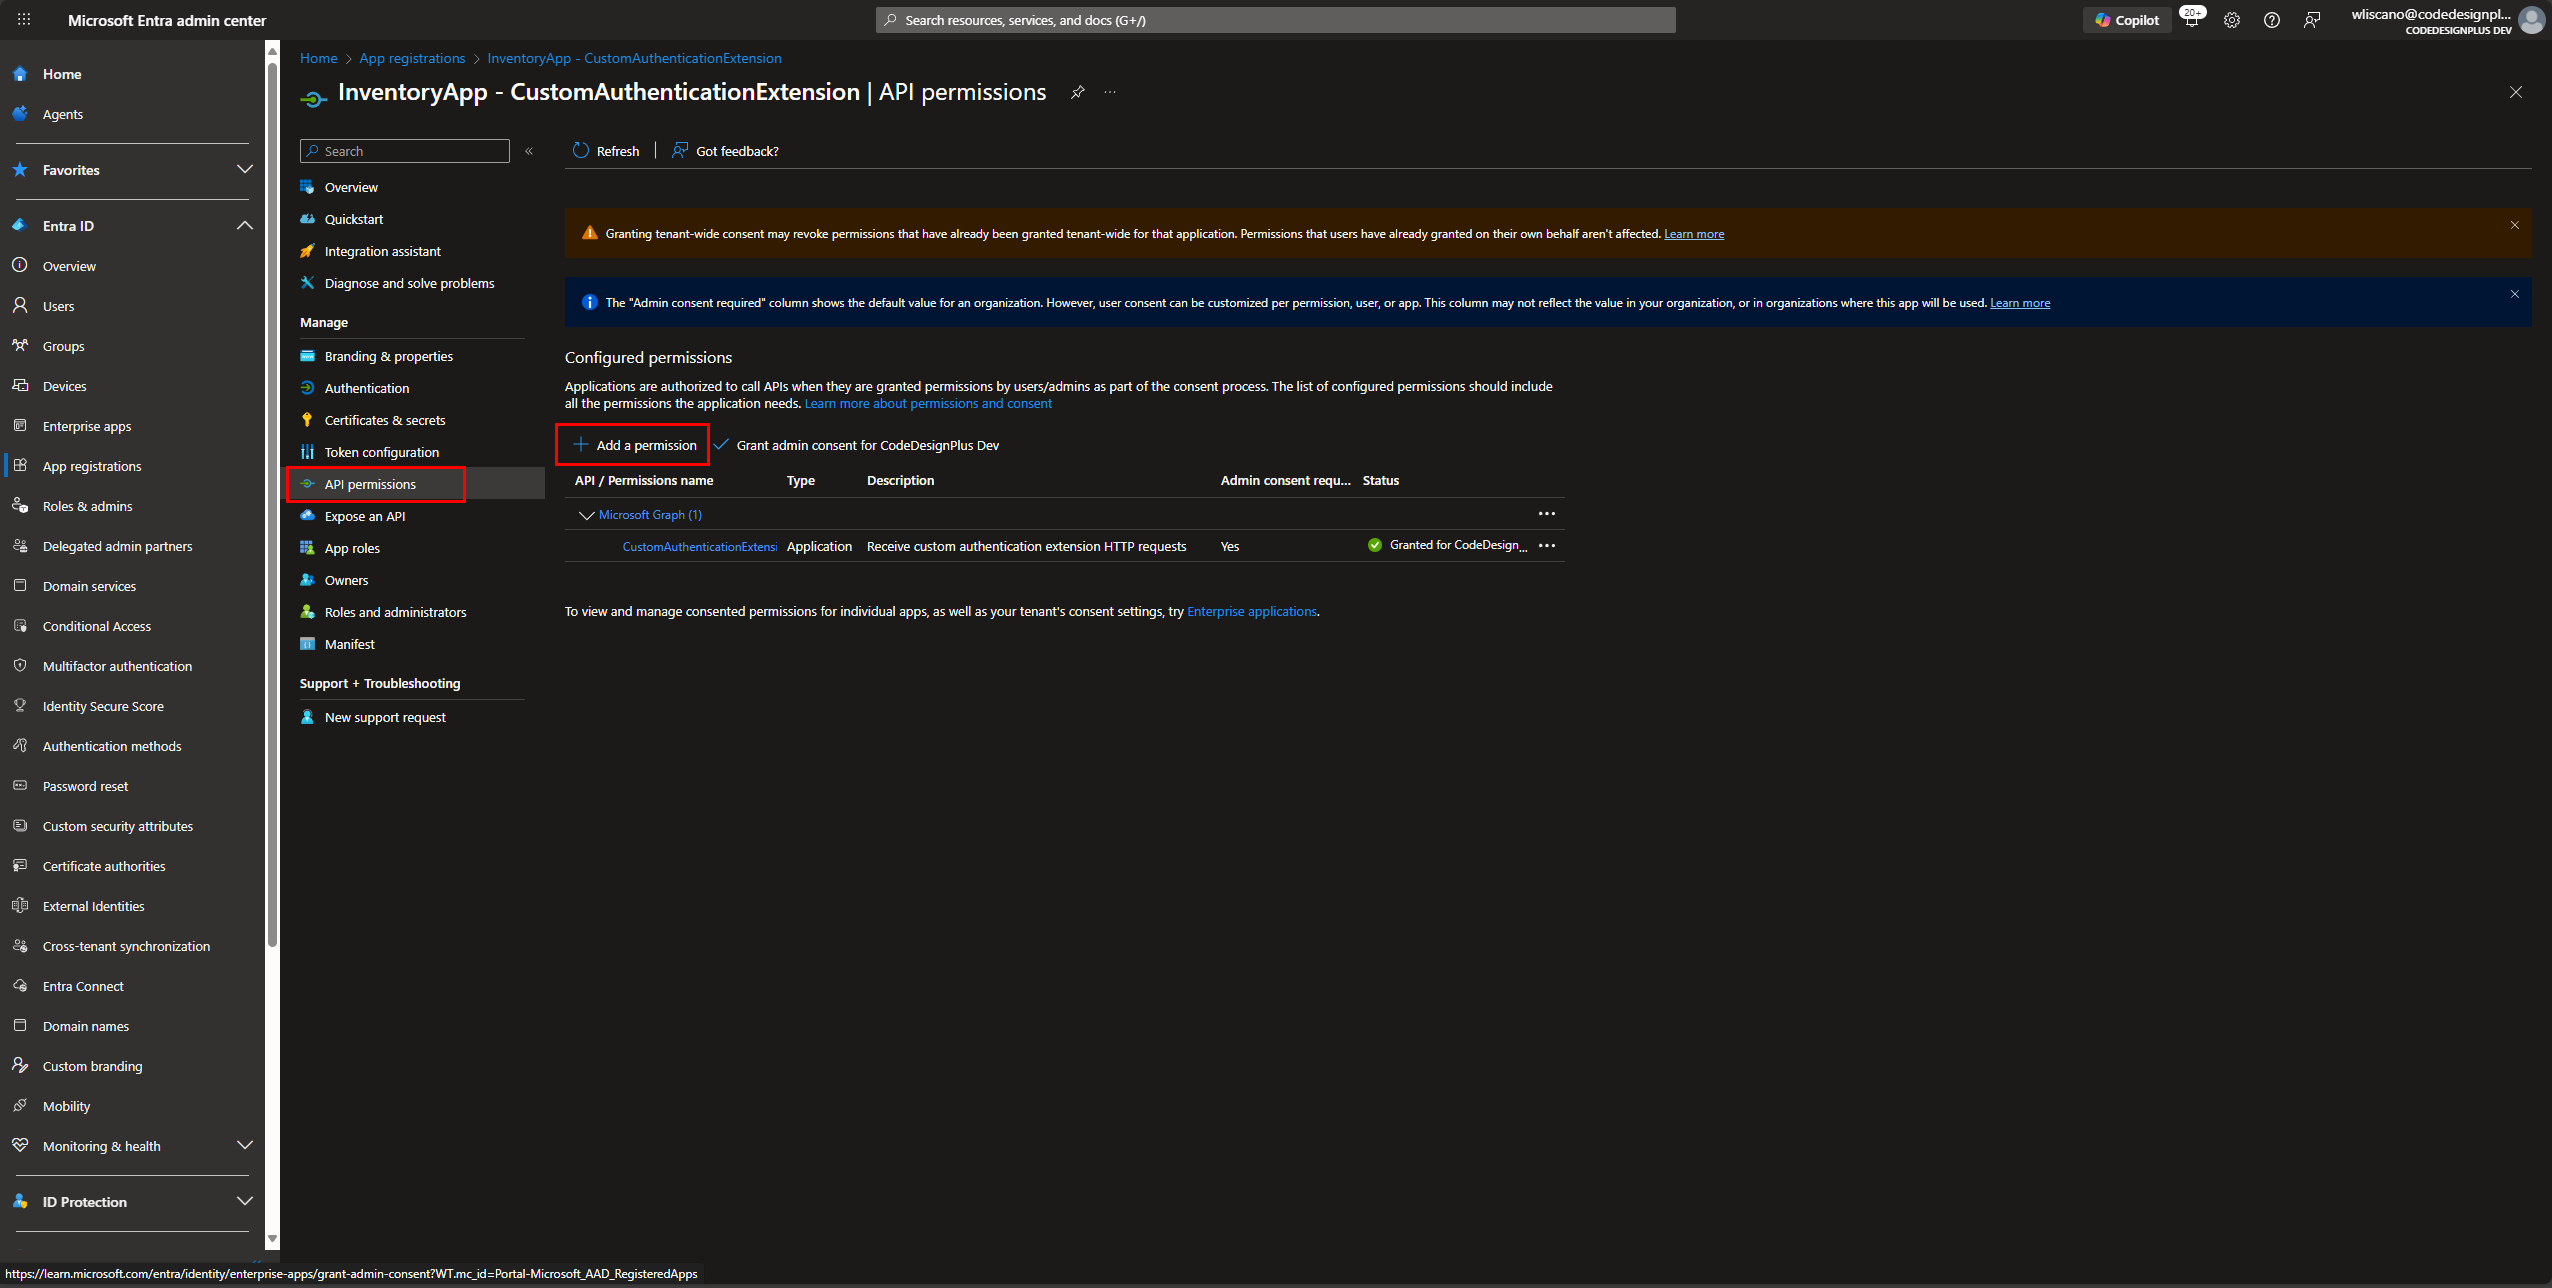Open App registrations in the sidebar

tap(92, 466)
